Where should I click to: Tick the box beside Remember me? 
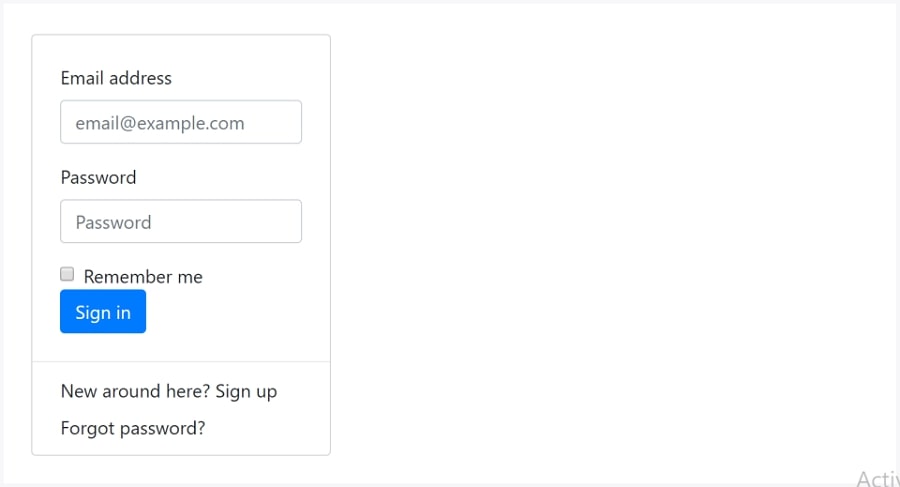pos(67,274)
